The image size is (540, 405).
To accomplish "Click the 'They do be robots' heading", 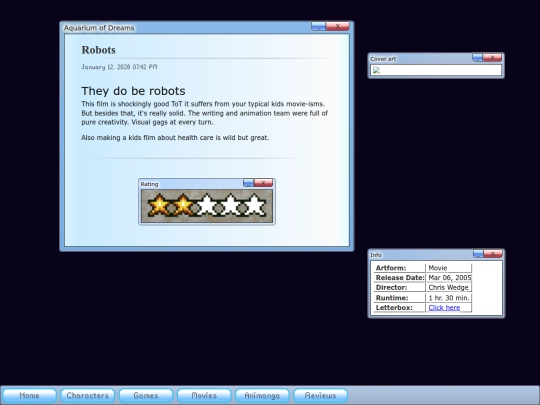I will [133, 91].
